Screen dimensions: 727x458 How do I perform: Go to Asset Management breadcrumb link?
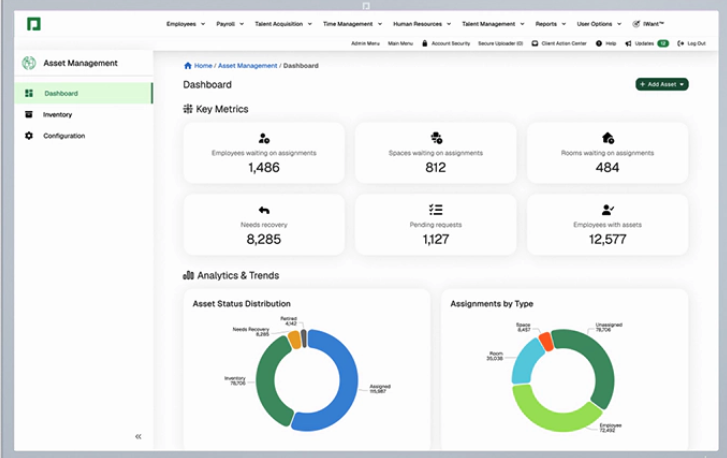248,66
